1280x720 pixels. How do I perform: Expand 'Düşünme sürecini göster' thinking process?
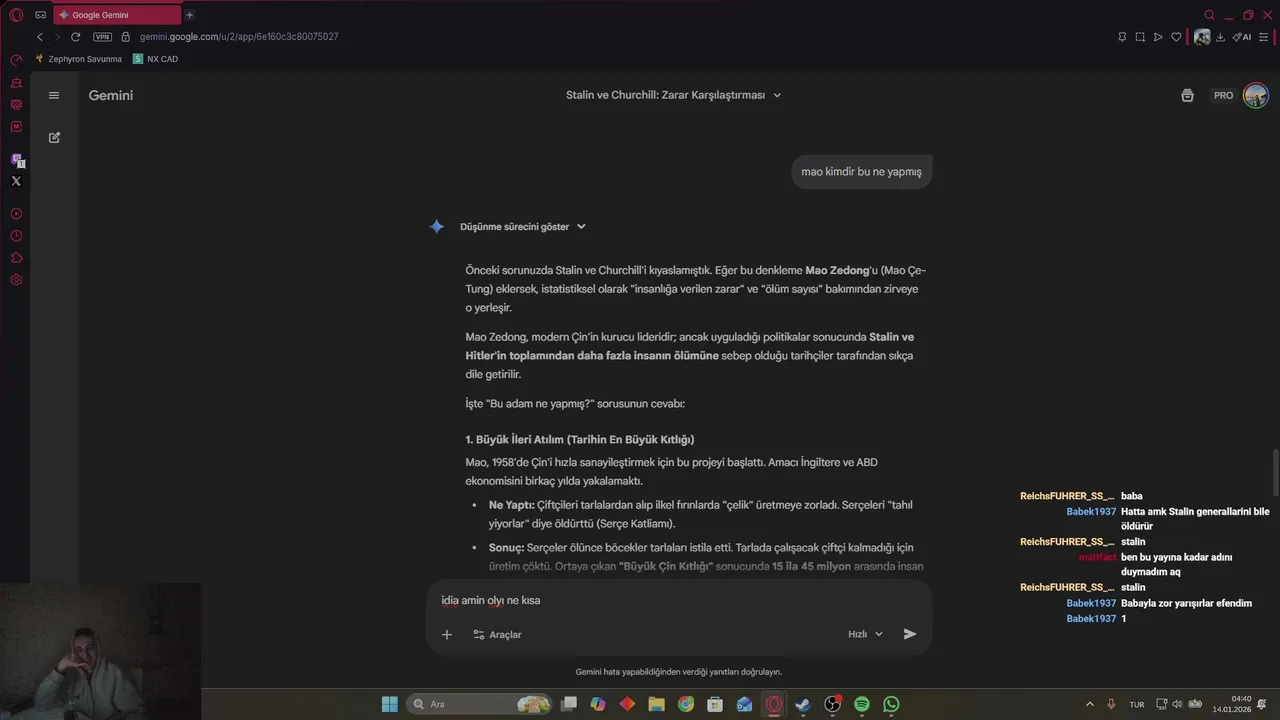(523, 227)
